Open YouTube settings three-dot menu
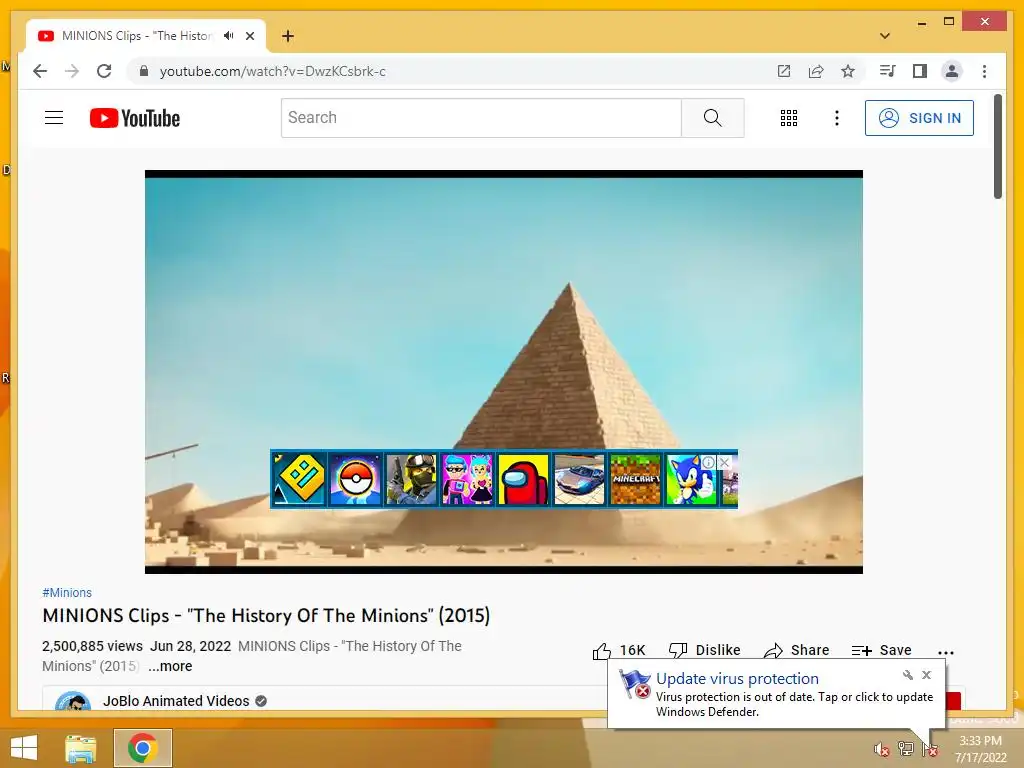 (x=837, y=118)
